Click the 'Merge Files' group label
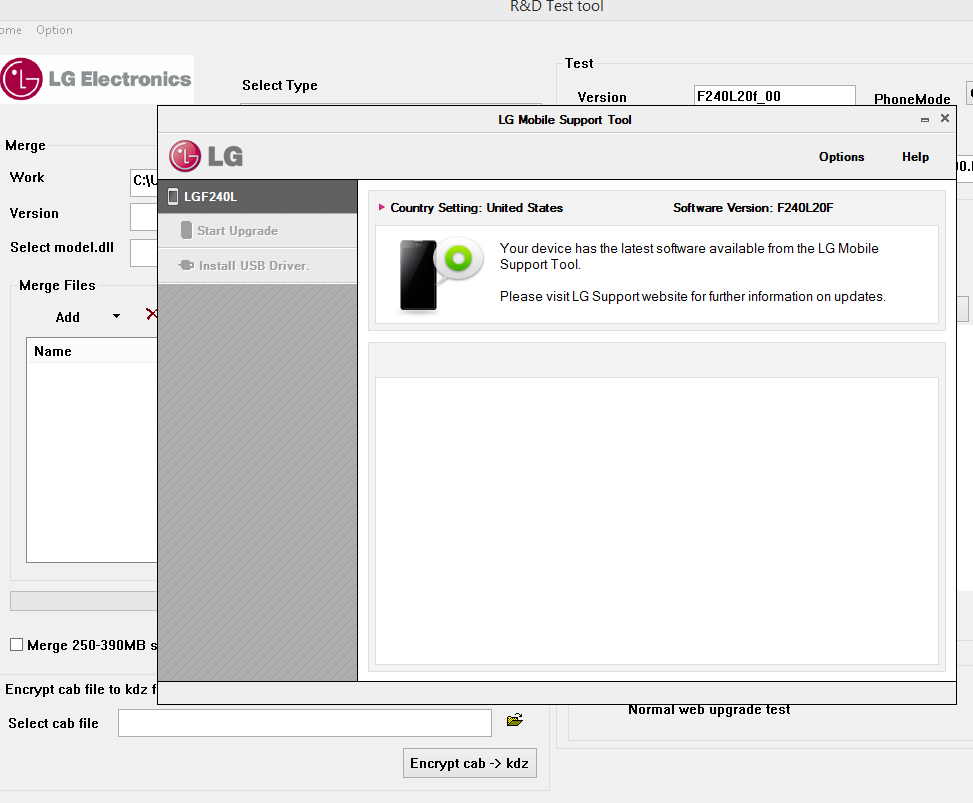 (x=57, y=285)
